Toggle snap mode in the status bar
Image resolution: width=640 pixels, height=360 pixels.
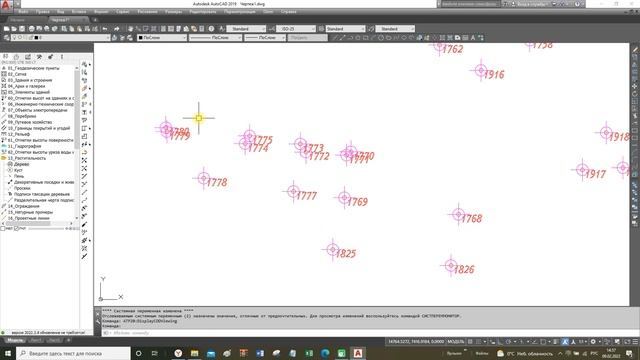pos(478,342)
